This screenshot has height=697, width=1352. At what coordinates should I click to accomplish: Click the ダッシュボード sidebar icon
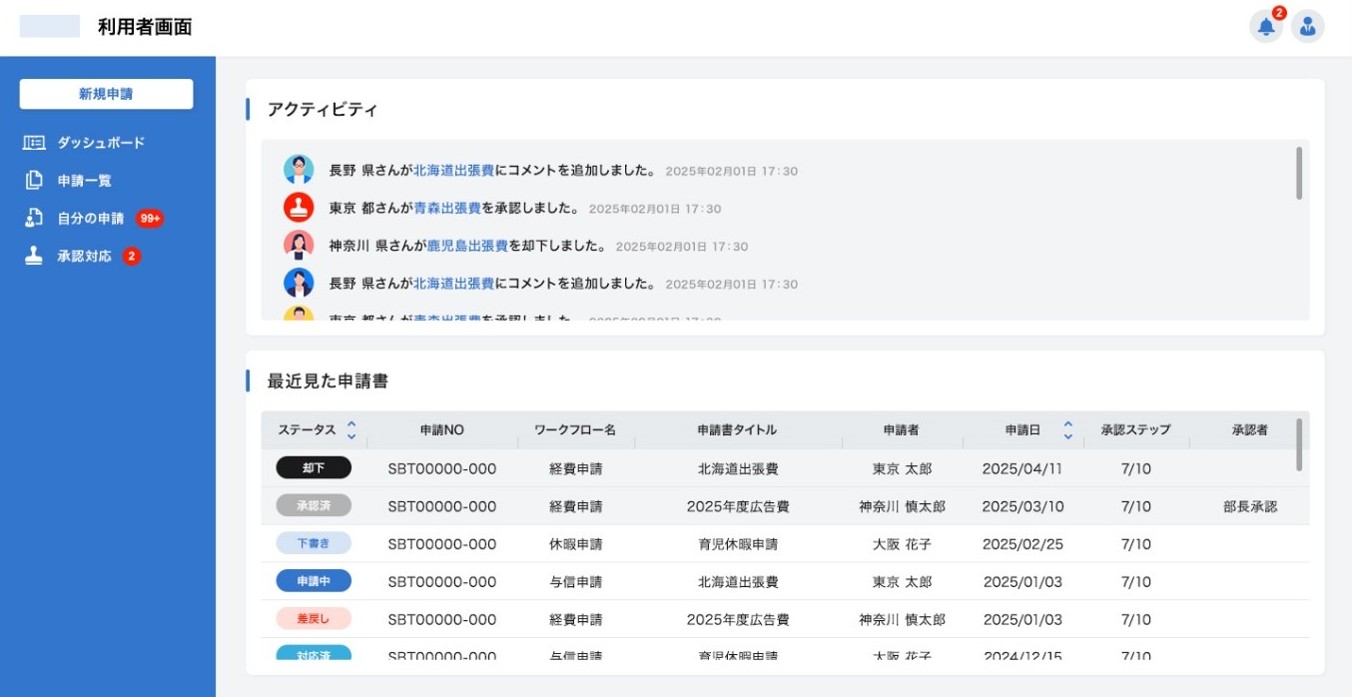[x=34, y=143]
